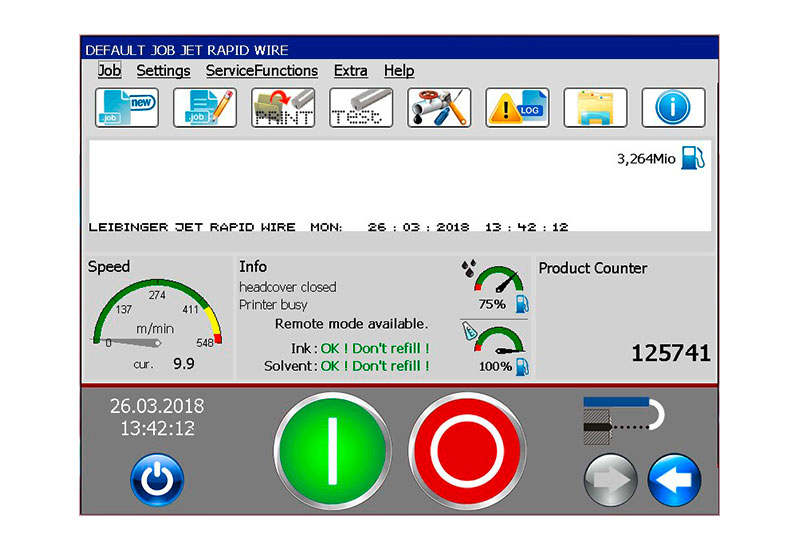Click the grey forward arrow button
The width and height of the screenshot is (800, 550).
click(x=610, y=480)
